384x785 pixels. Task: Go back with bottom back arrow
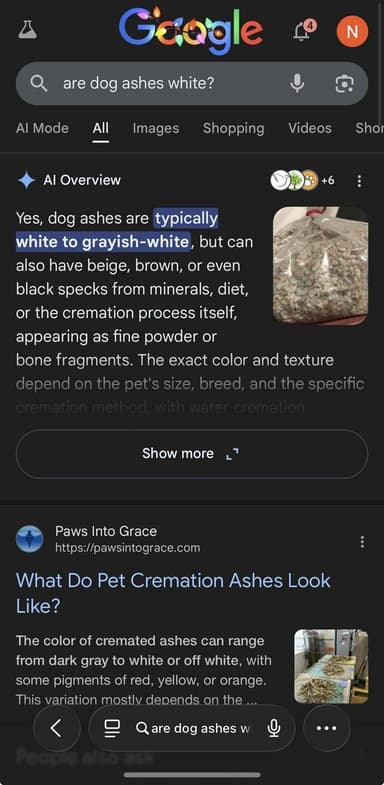point(57,728)
